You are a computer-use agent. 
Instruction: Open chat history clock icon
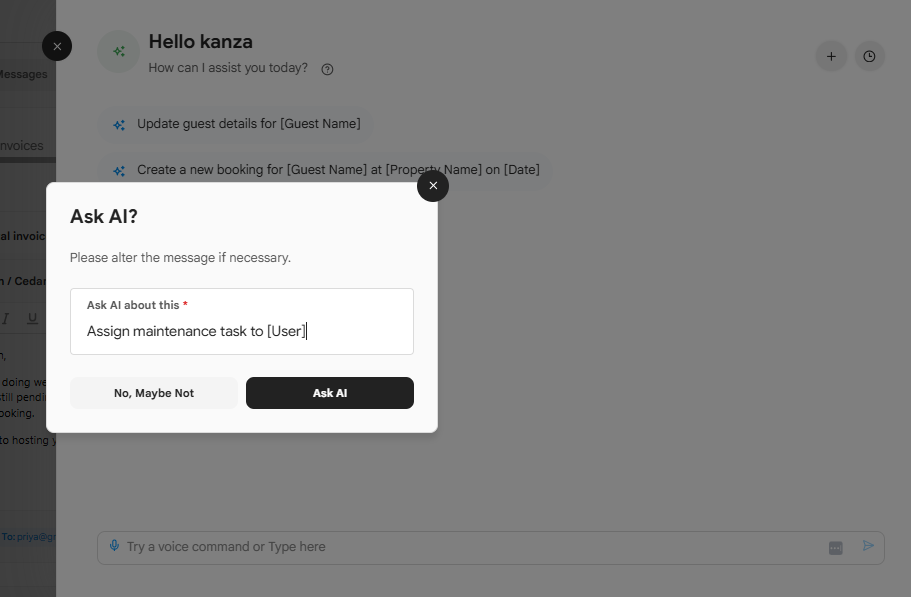pos(869,56)
